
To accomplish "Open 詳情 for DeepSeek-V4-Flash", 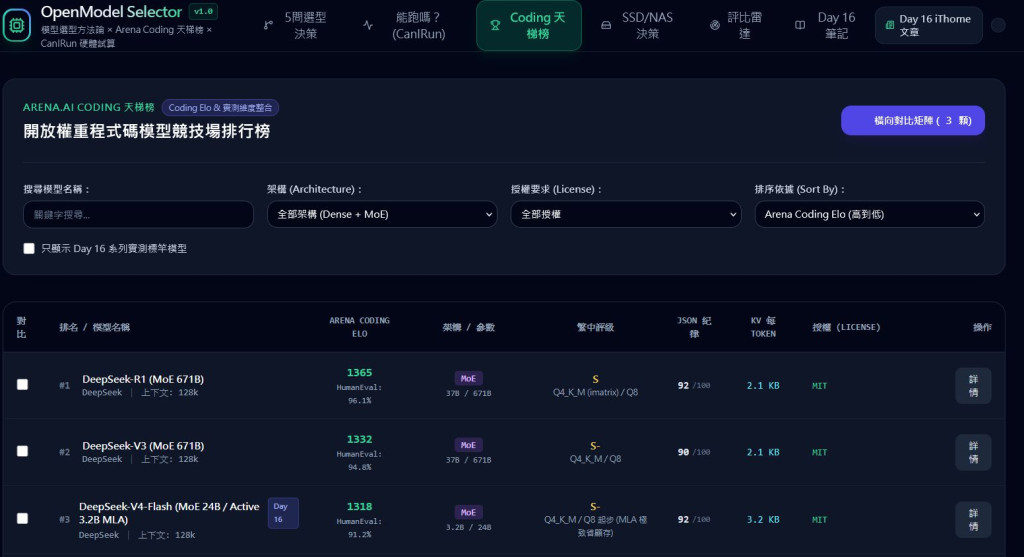I will (973, 520).
